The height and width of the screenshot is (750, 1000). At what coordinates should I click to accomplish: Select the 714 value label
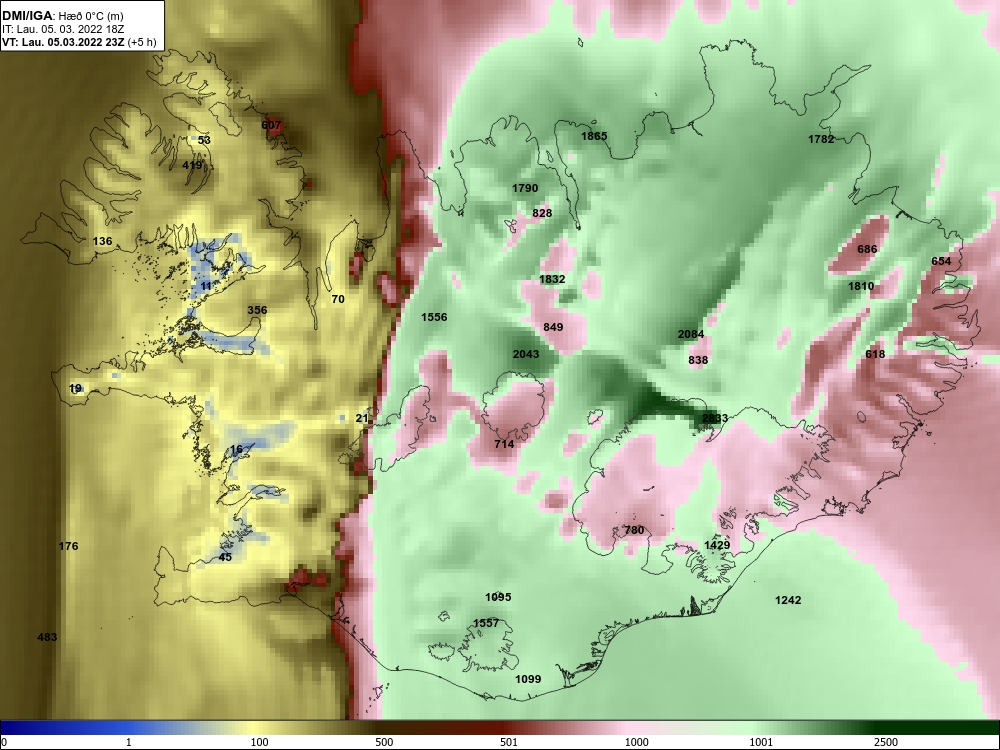pos(504,445)
